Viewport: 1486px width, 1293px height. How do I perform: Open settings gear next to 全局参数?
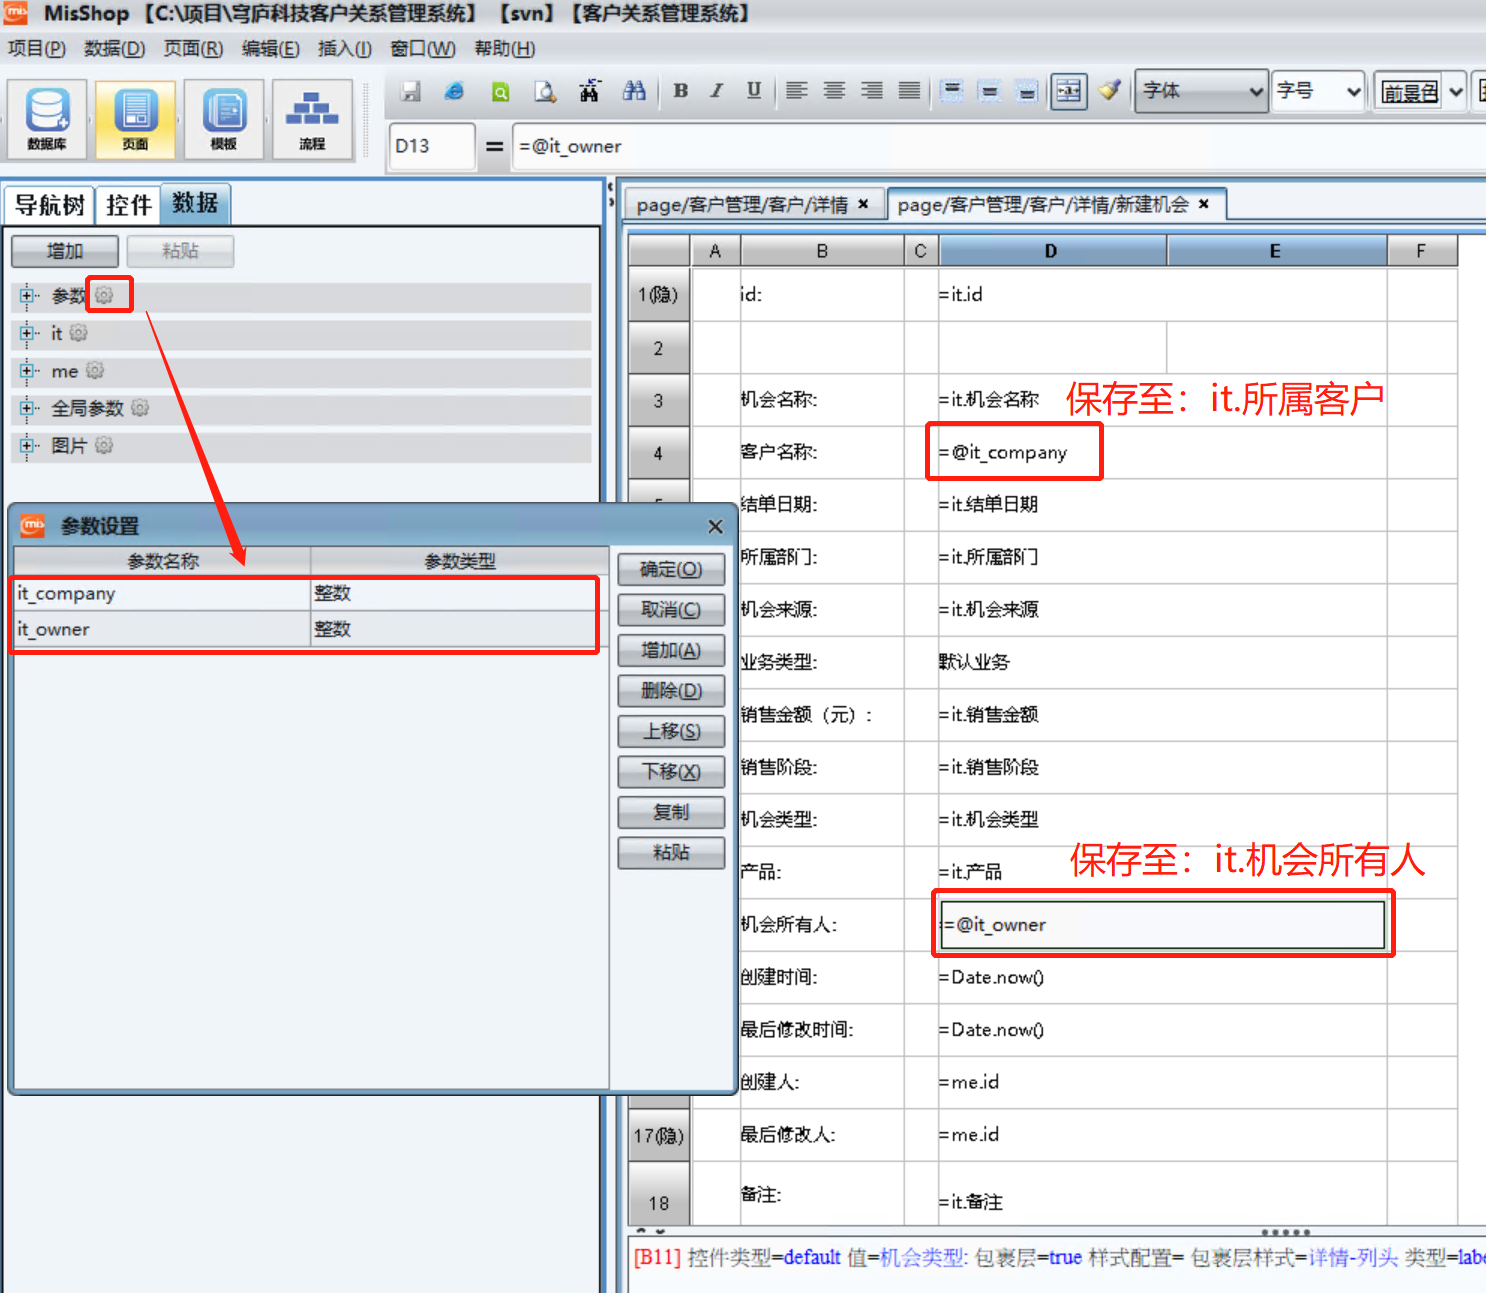click(x=140, y=408)
